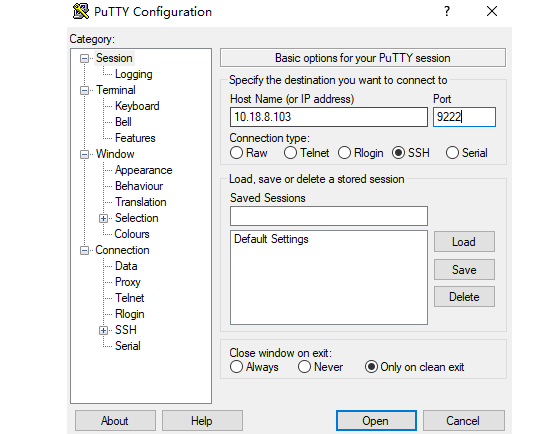Viewport: 554px width, 434px height.
Task: Click the Help button
Action: 202,421
